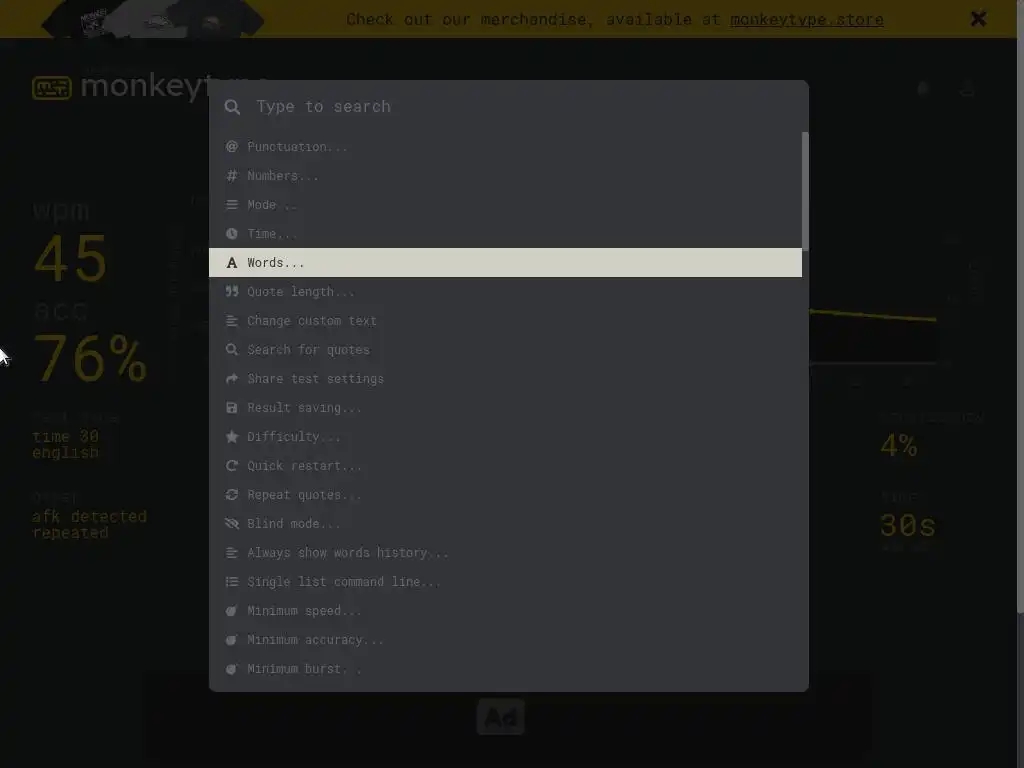Click the Minimum accuracy bomb icon
1024x768 pixels.
[x=232, y=639]
